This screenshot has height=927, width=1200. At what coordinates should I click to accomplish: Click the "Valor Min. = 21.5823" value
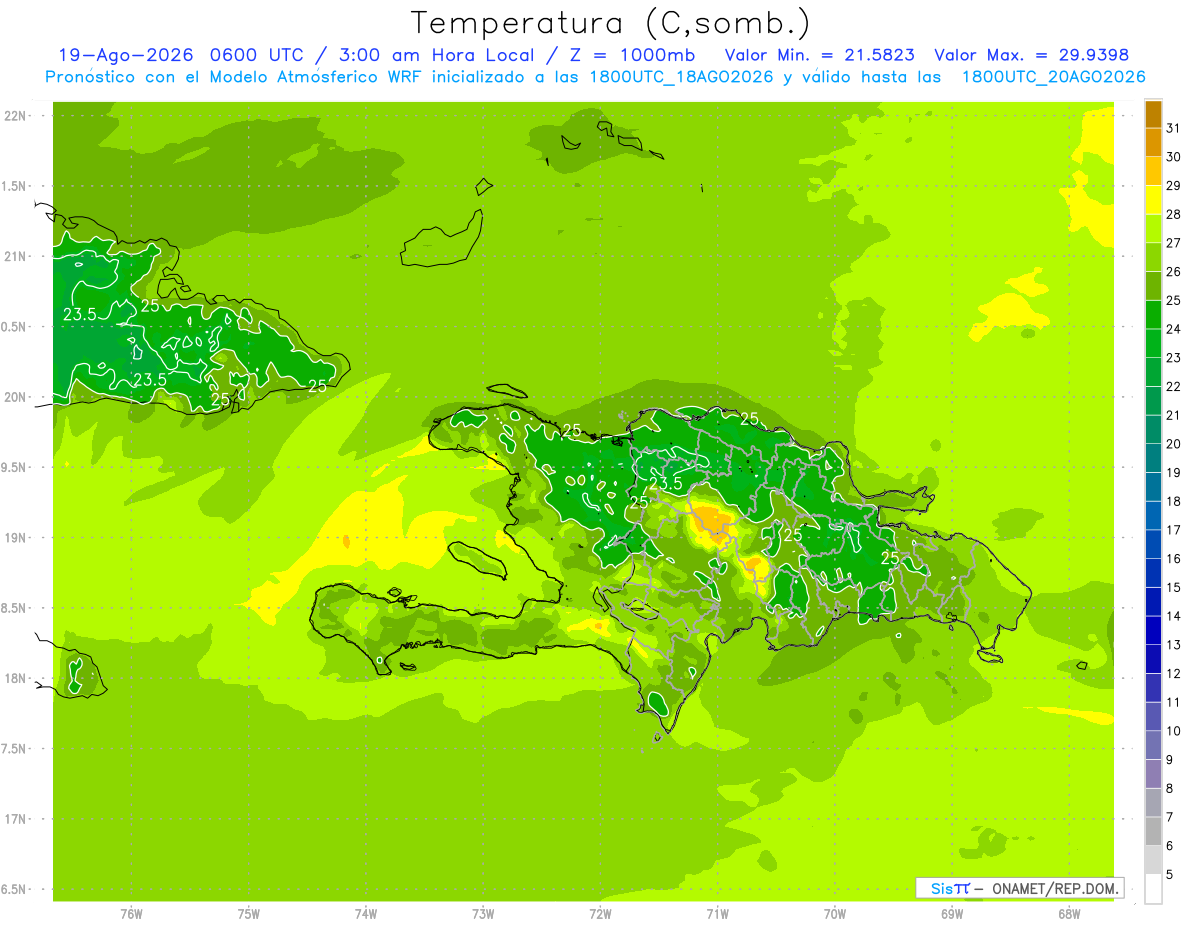pyautogui.click(x=819, y=55)
